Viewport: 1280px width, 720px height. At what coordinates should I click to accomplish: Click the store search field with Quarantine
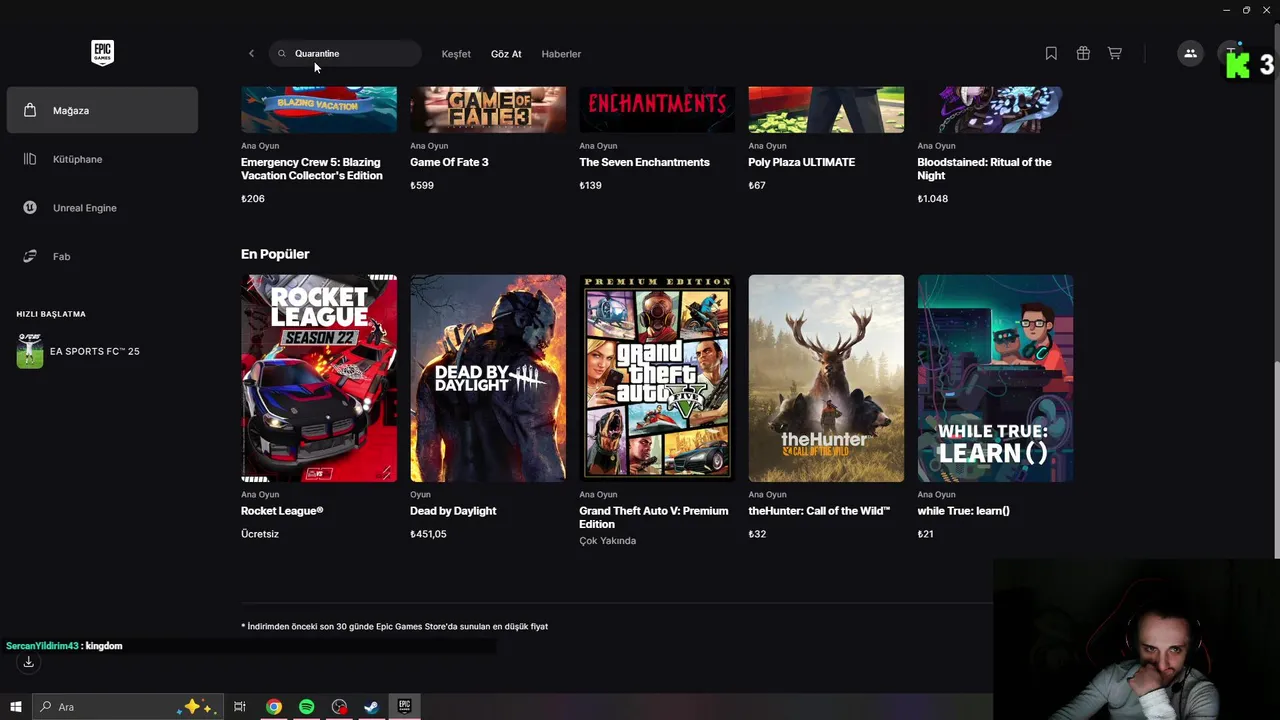[x=346, y=54]
